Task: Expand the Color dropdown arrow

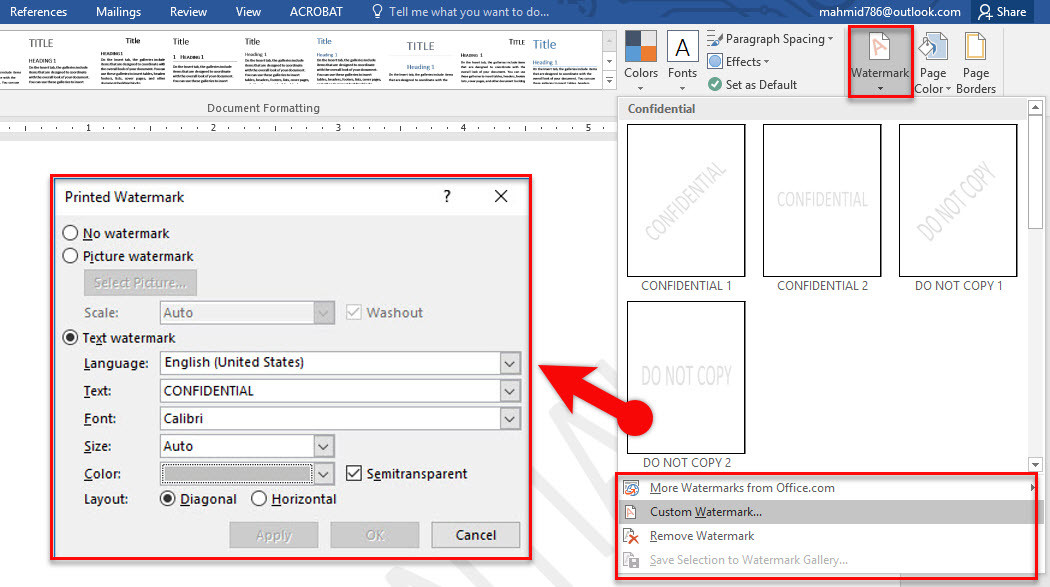Action: [x=323, y=474]
